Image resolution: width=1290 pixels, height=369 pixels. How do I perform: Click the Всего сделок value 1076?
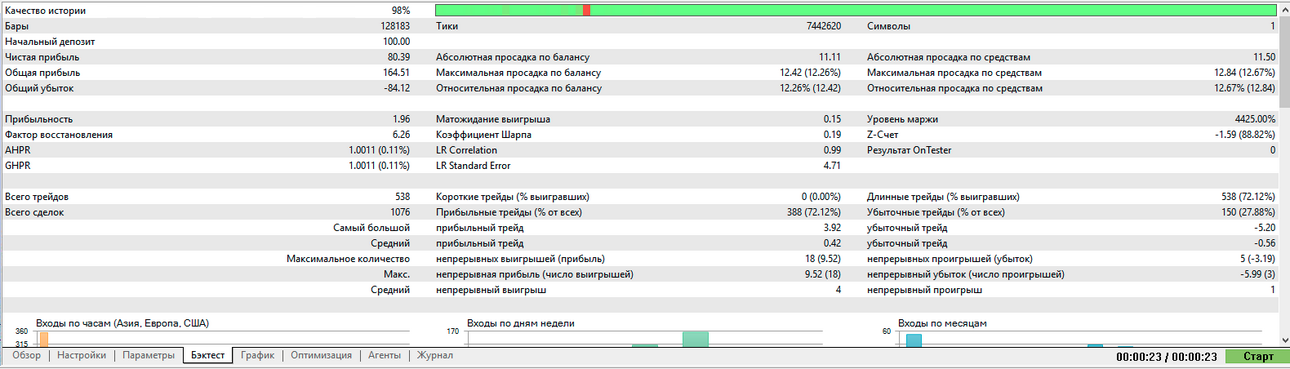[400, 212]
